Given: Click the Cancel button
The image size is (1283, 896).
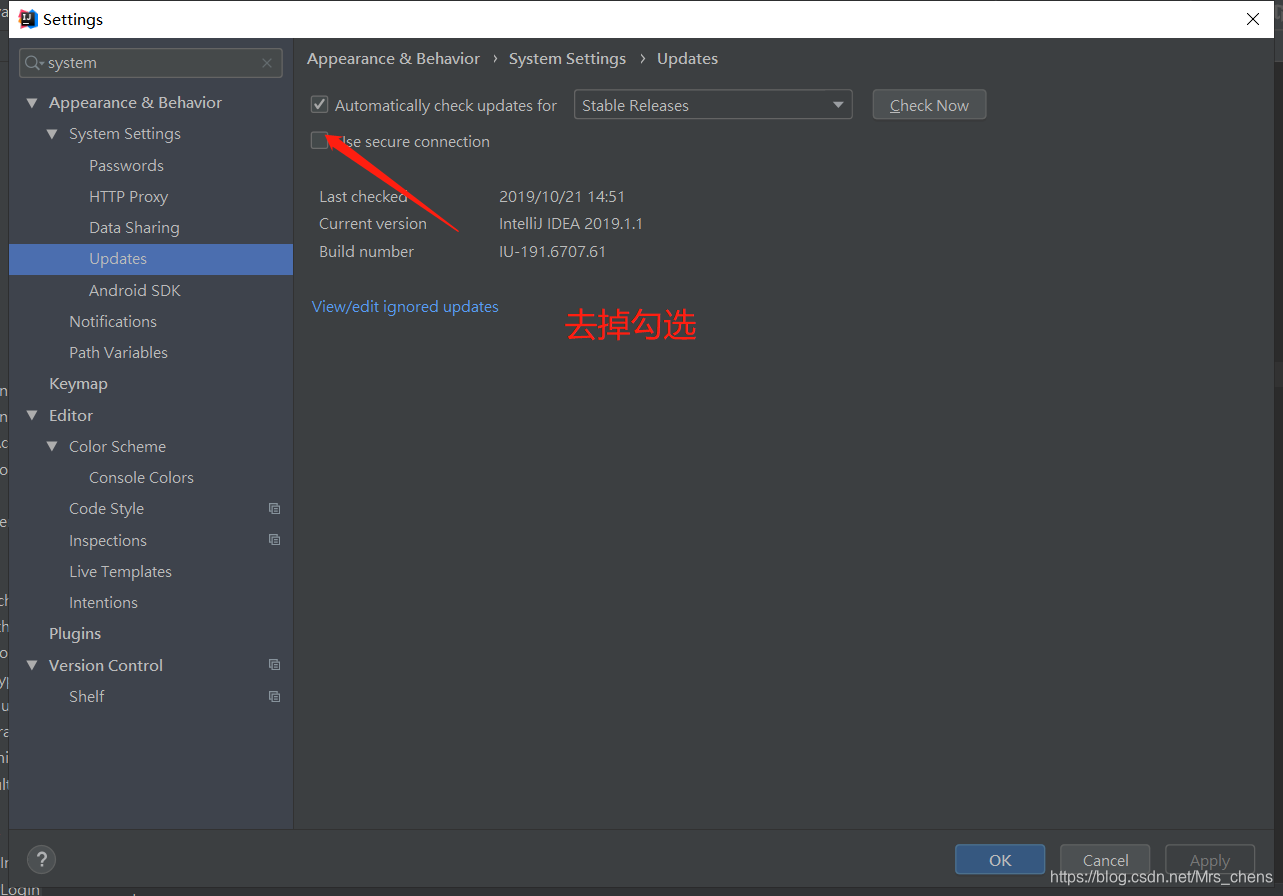Looking at the screenshot, I should pyautogui.click(x=1105, y=860).
